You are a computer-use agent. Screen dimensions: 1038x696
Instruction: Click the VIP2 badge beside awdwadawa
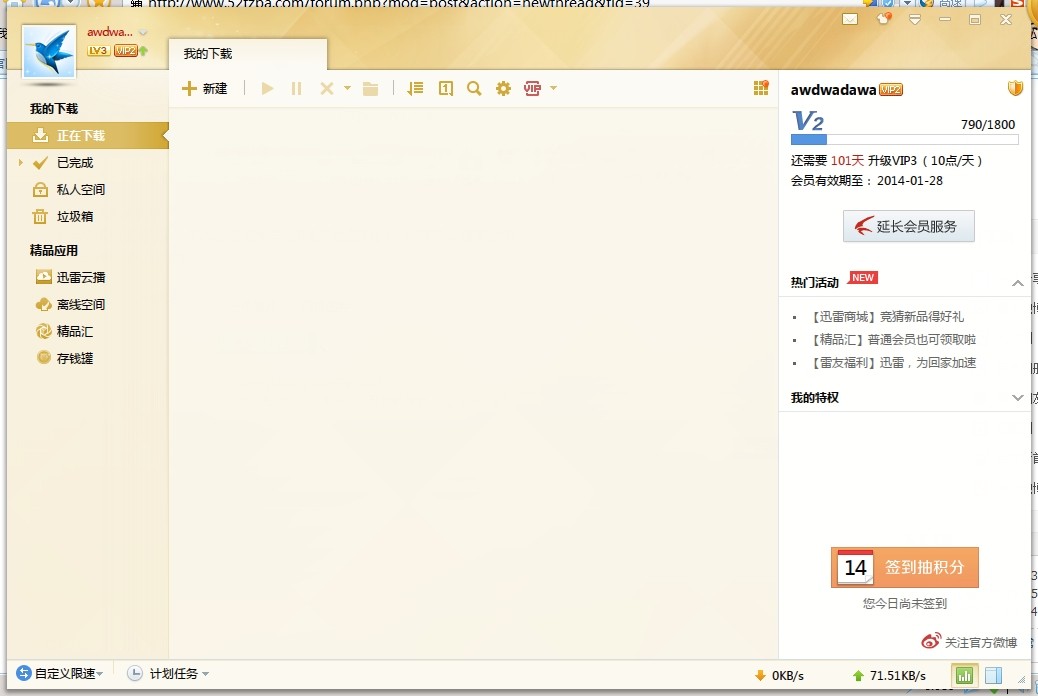click(x=891, y=90)
